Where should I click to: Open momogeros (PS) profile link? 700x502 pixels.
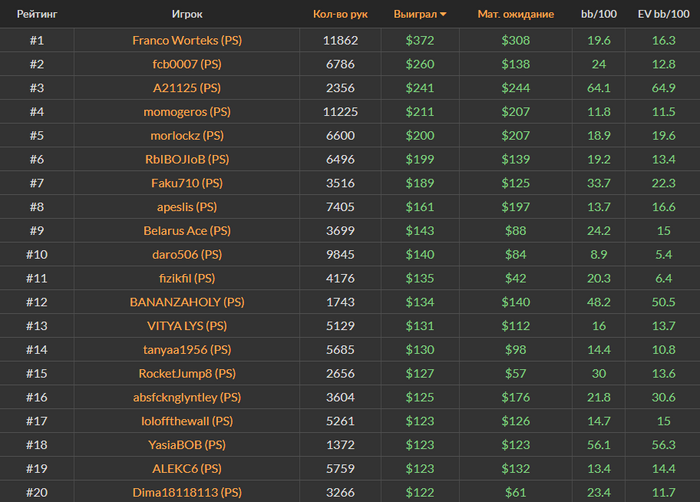(187, 112)
